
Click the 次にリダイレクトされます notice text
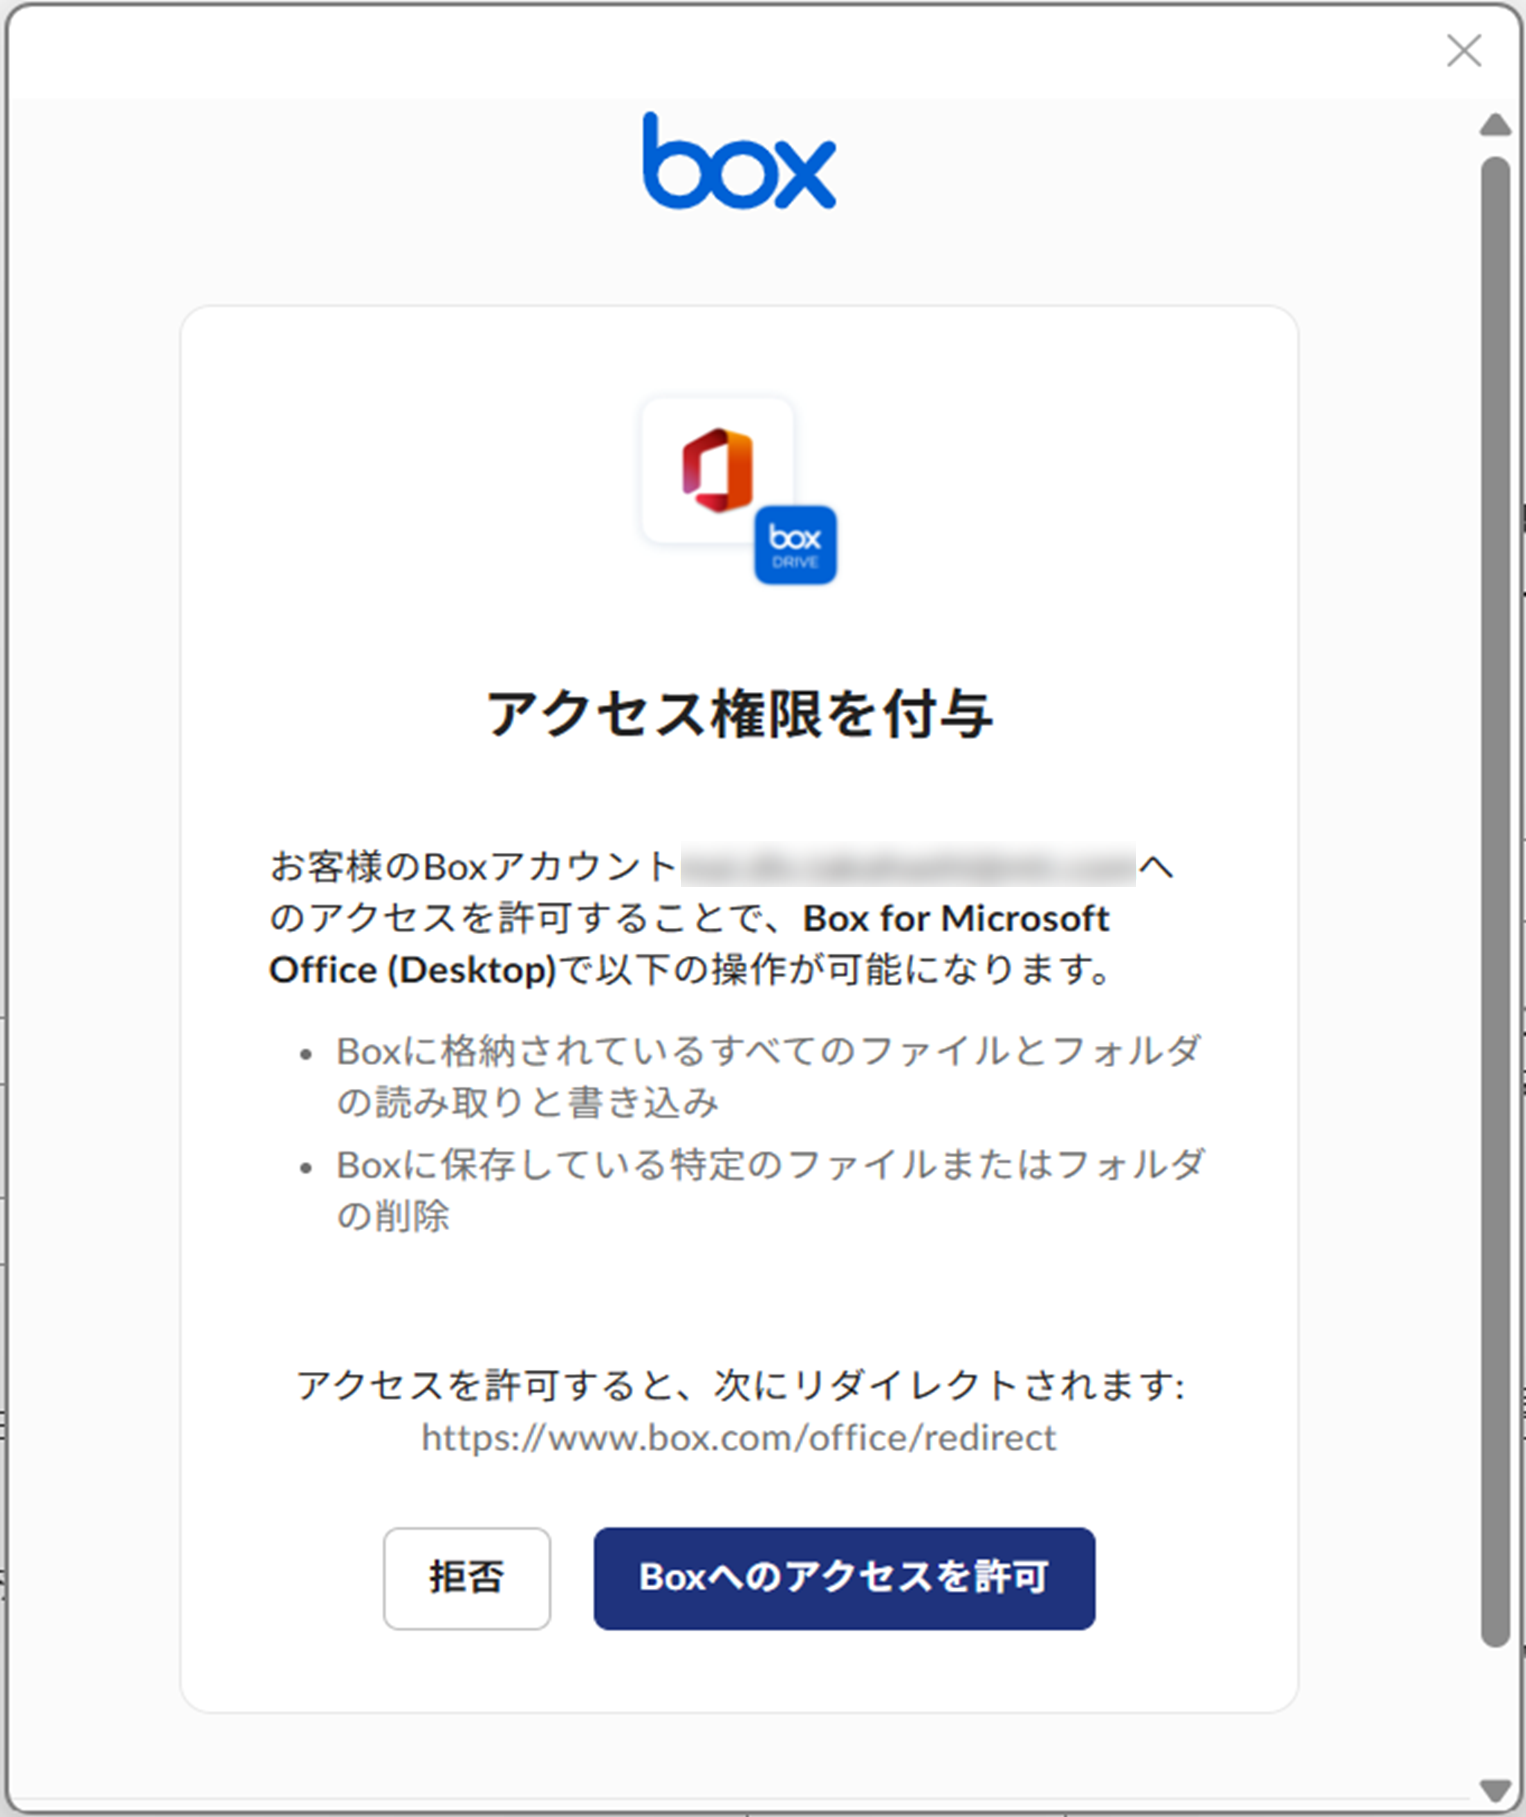[739, 1386]
